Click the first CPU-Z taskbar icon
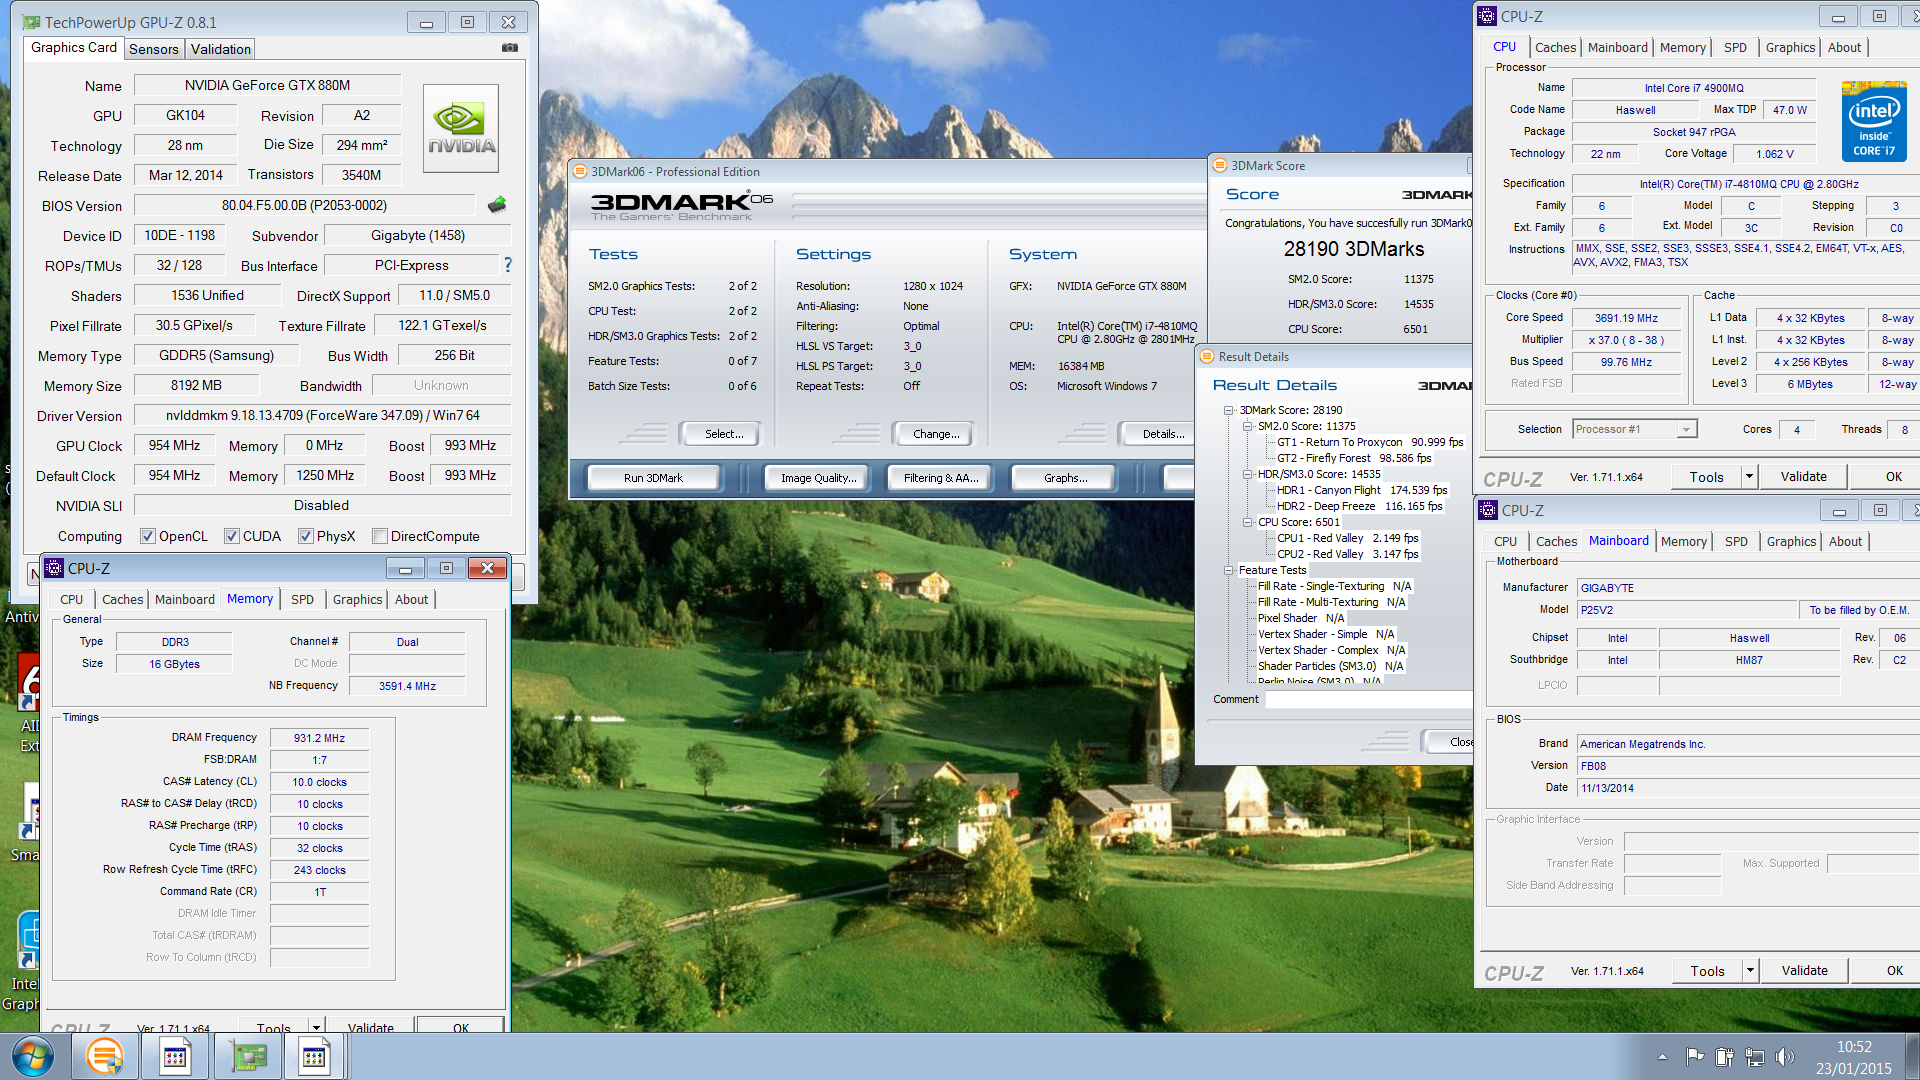Screen dimensions: 1920x1080 coord(175,1057)
